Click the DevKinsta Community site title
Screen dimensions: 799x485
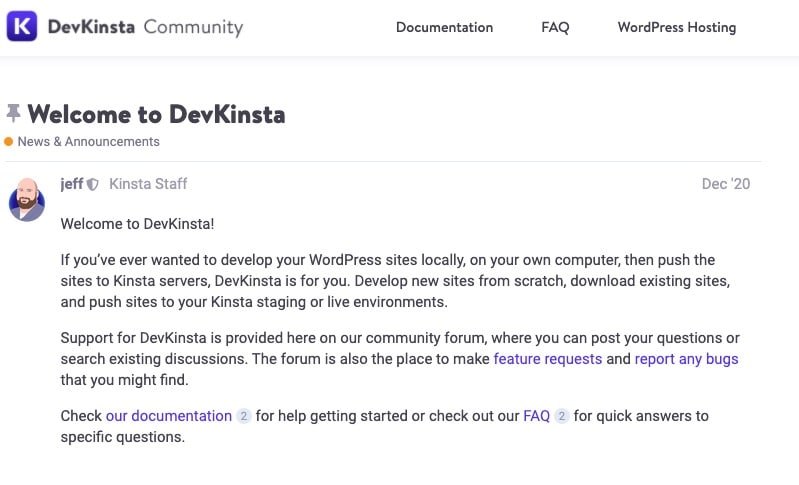tap(145, 27)
